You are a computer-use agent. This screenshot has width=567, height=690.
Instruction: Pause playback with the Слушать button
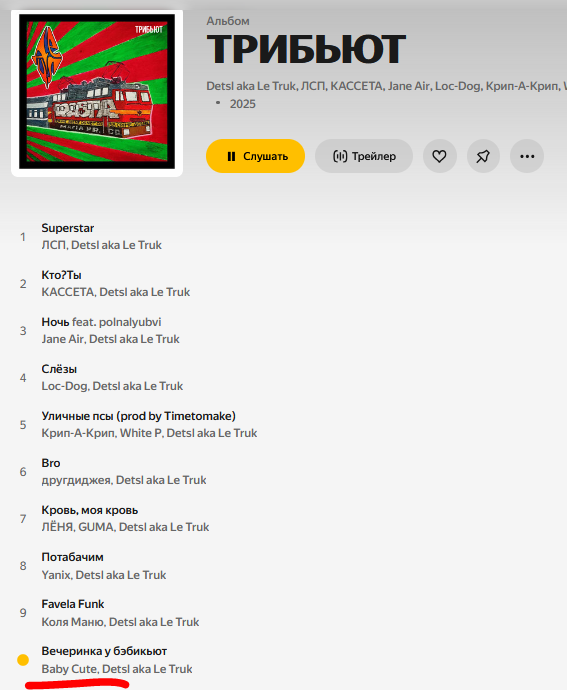tap(255, 156)
